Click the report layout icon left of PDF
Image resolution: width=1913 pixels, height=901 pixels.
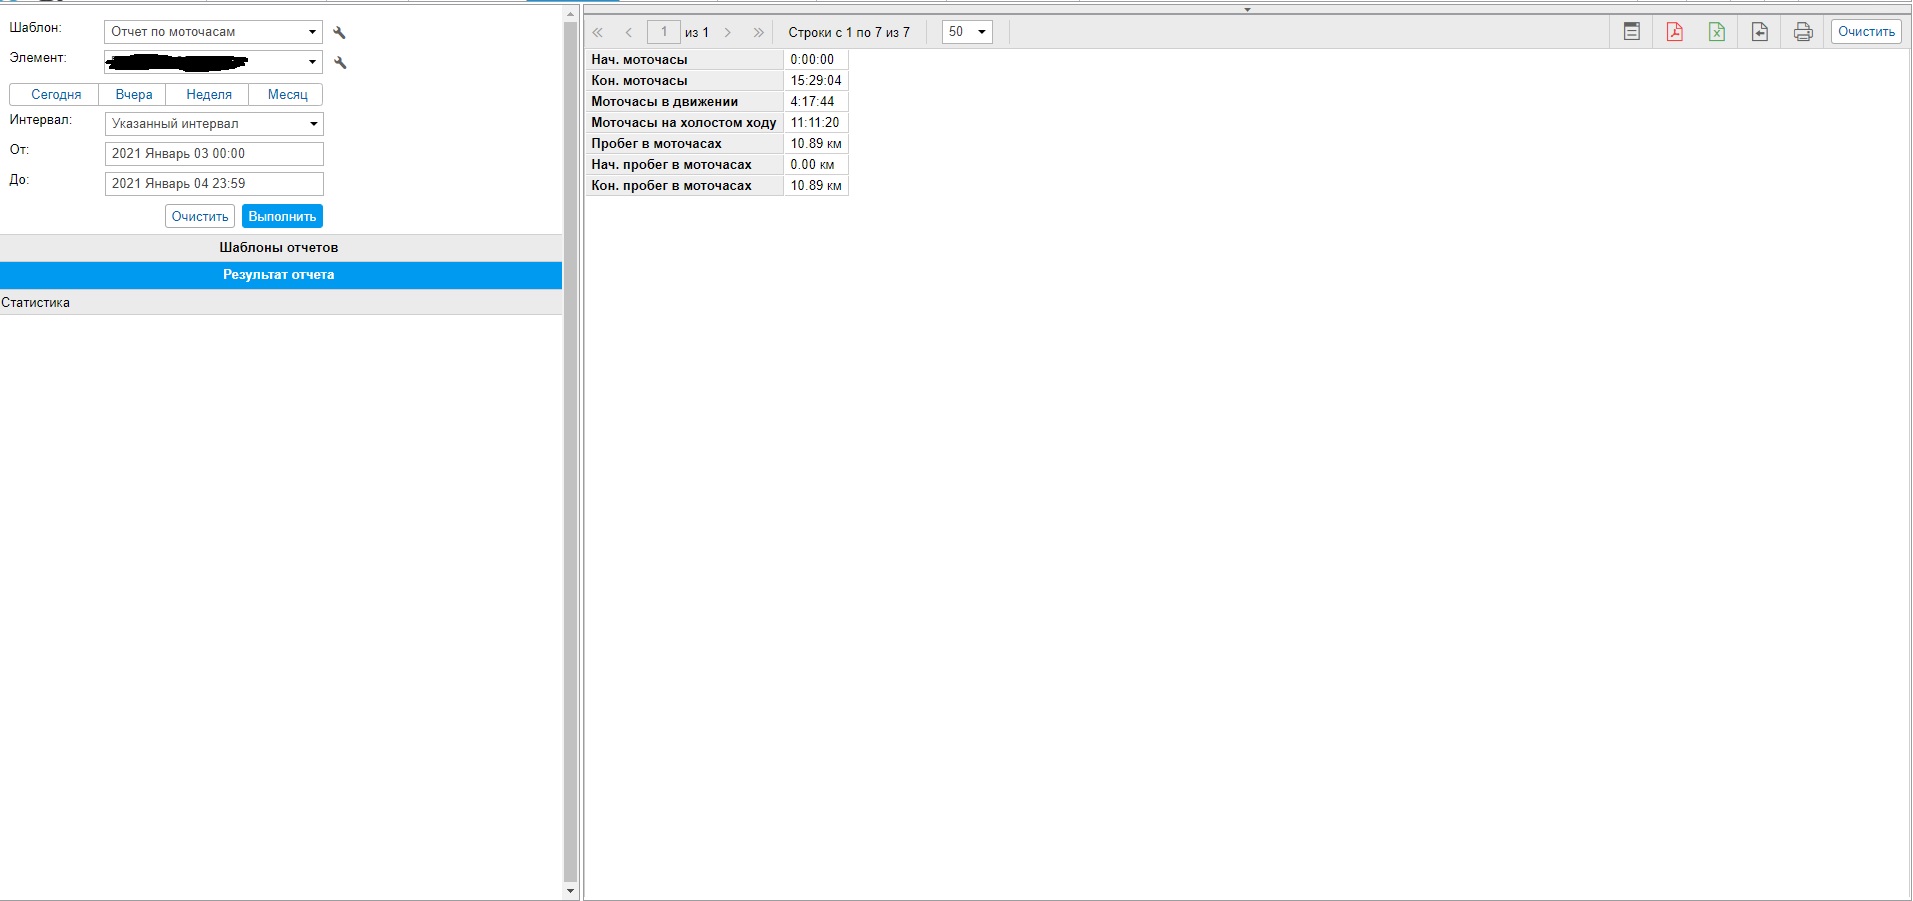[1631, 32]
